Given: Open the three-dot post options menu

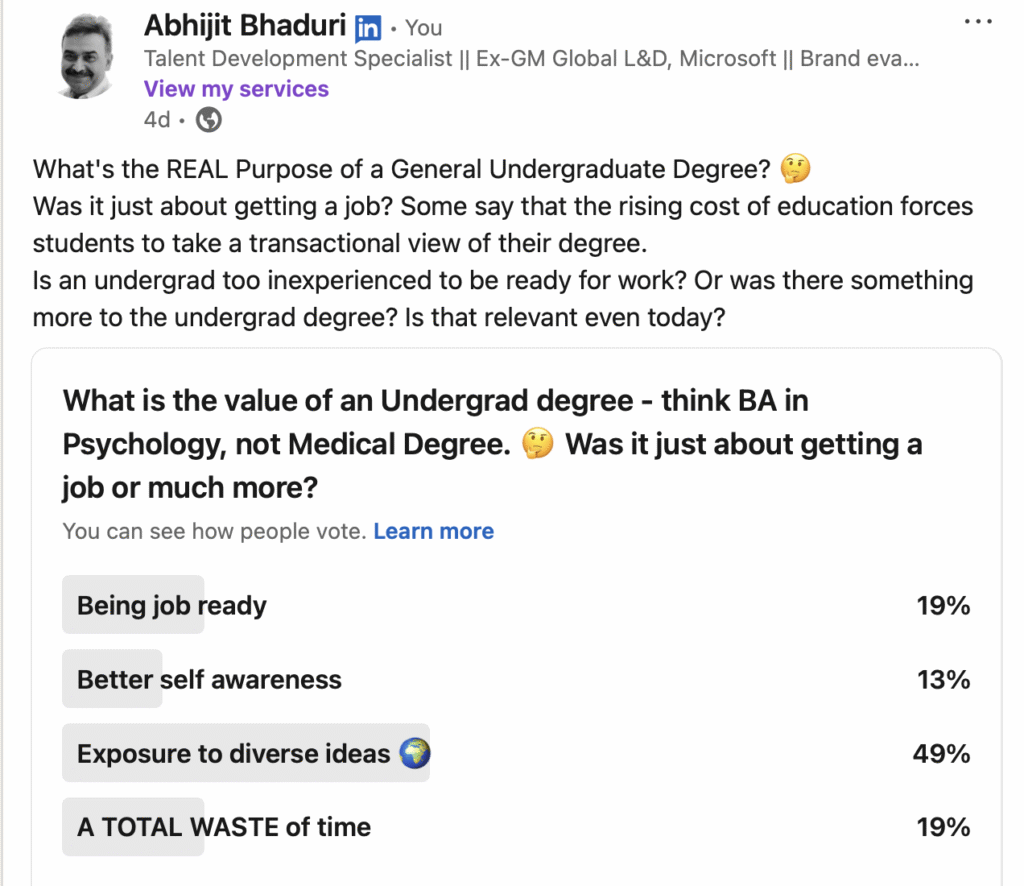Looking at the screenshot, I should 977,22.
